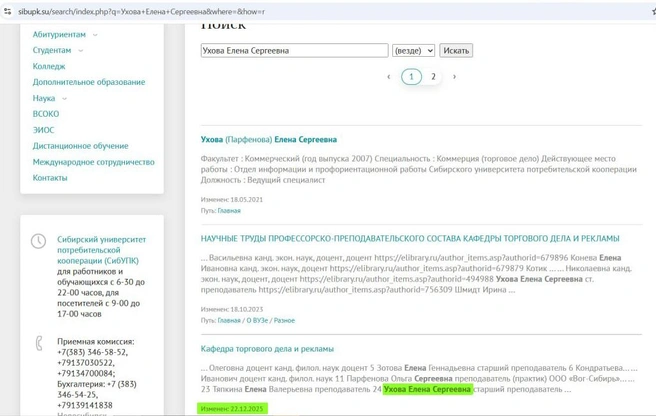Open Контакты menu item
The width and height of the screenshot is (656, 416).
pyautogui.click(x=50, y=177)
